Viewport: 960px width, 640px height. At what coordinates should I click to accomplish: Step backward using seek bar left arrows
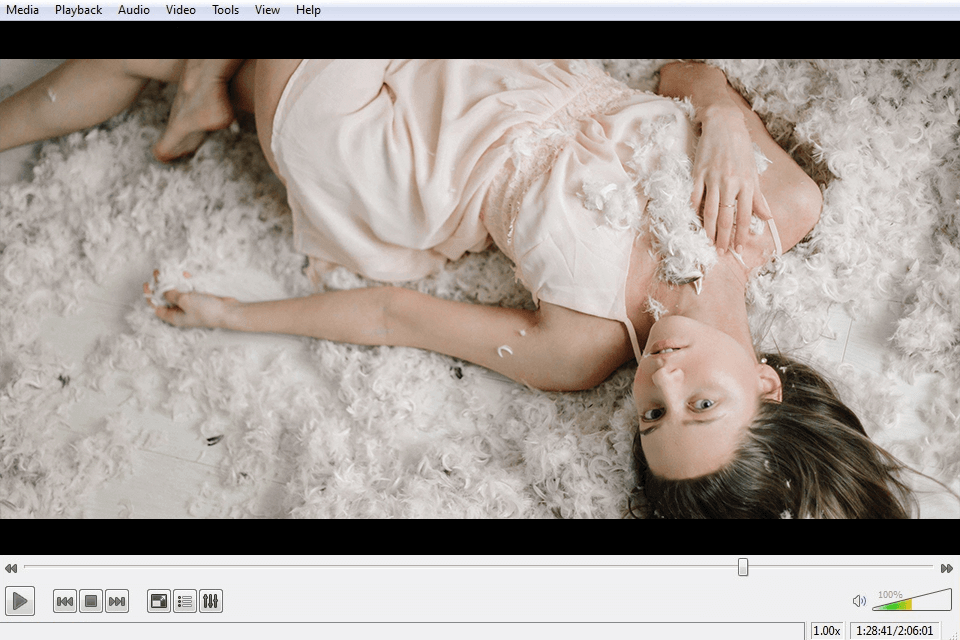click(x=11, y=568)
